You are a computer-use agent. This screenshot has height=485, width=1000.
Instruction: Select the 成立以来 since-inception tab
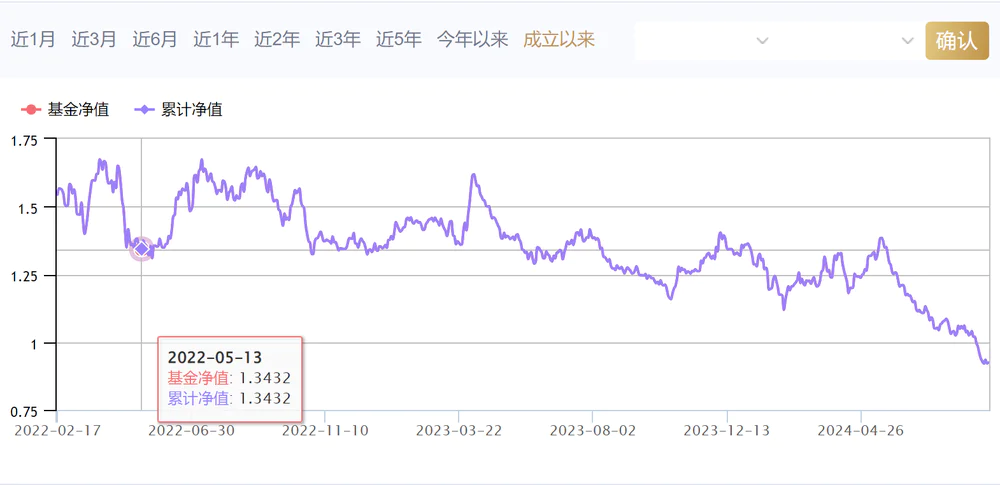(559, 40)
